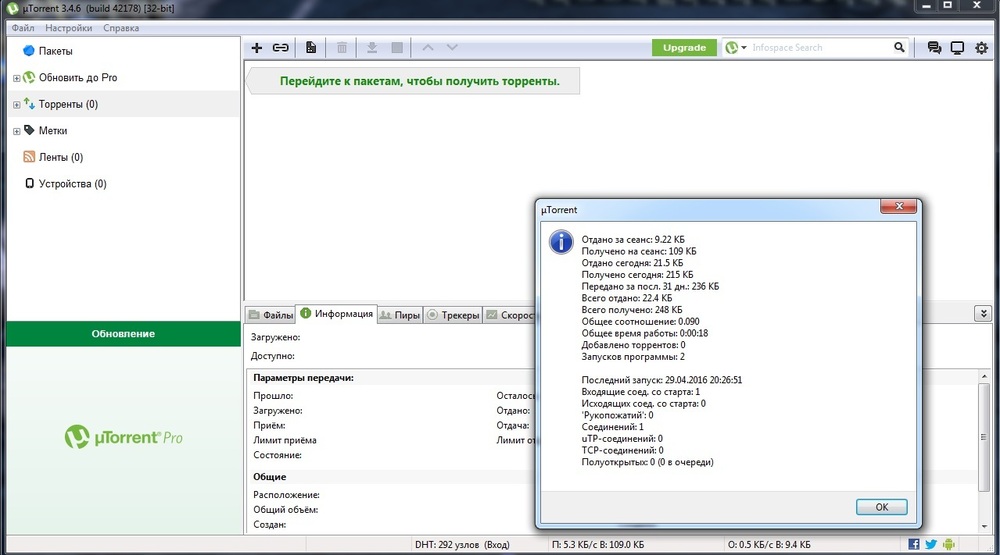Click the Add Torrent from URL link icon

click(281, 47)
